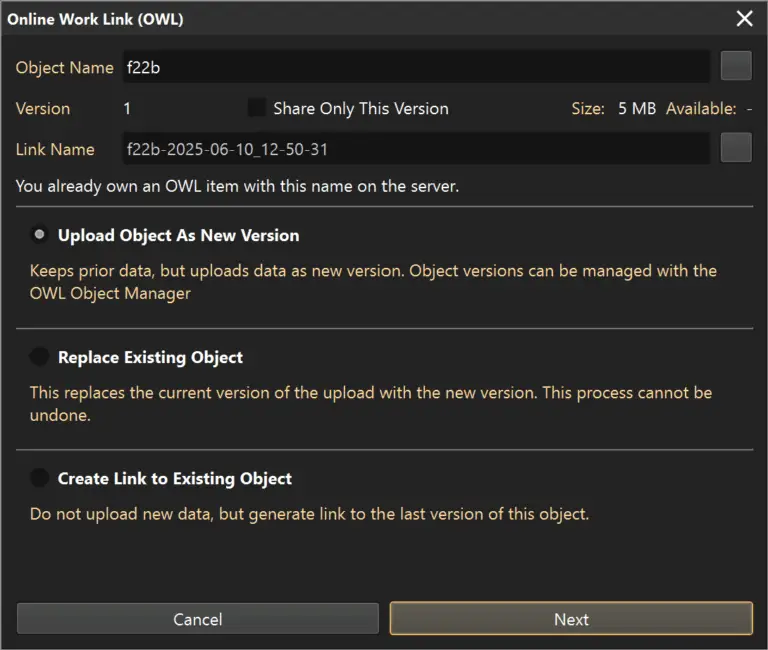The width and height of the screenshot is (768, 650).
Task: Enable the Share Only This Version checkbox
Action: point(258,108)
